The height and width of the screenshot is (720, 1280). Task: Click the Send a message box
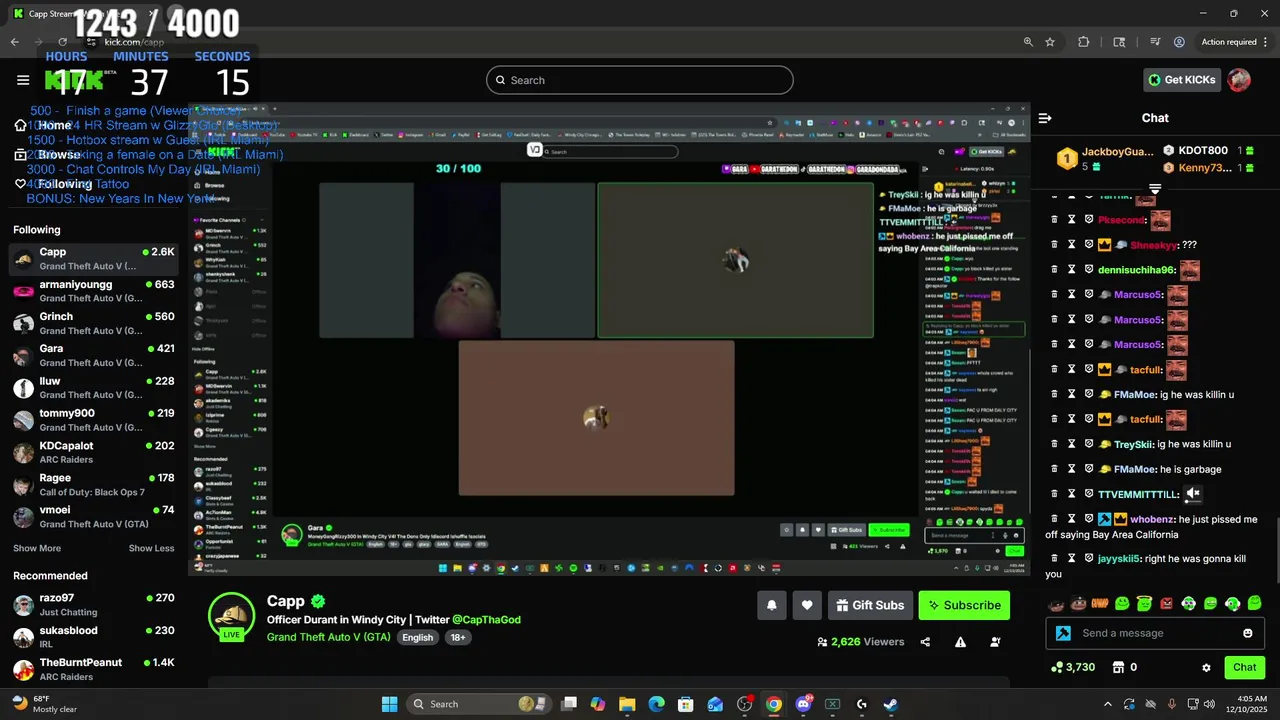pos(1154,633)
